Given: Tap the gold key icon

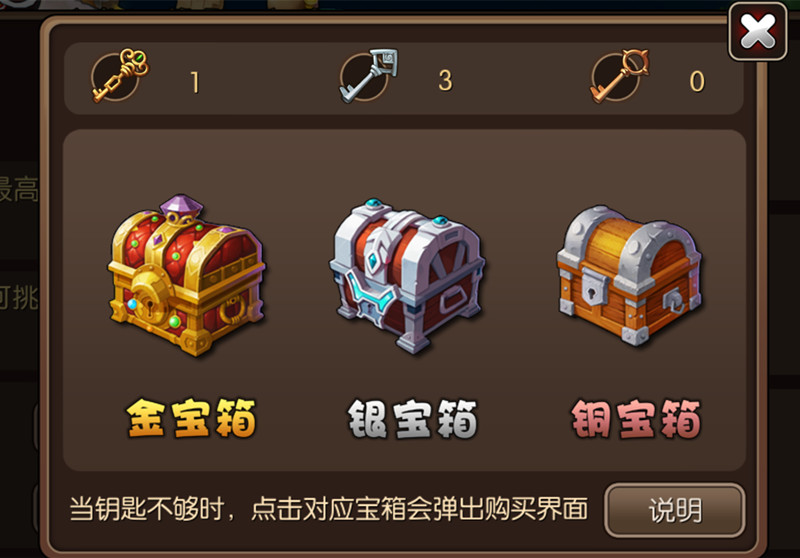Looking at the screenshot, I should (120, 75).
